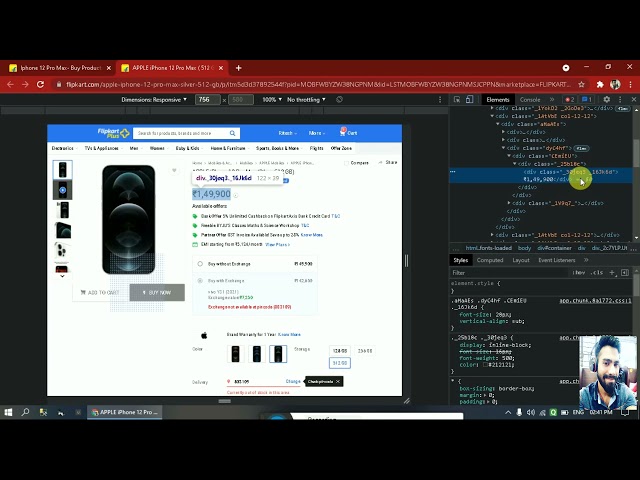The height and width of the screenshot is (480, 640).
Task: Open the 100% zoom dropdown
Action: pyautogui.click(x=272, y=100)
